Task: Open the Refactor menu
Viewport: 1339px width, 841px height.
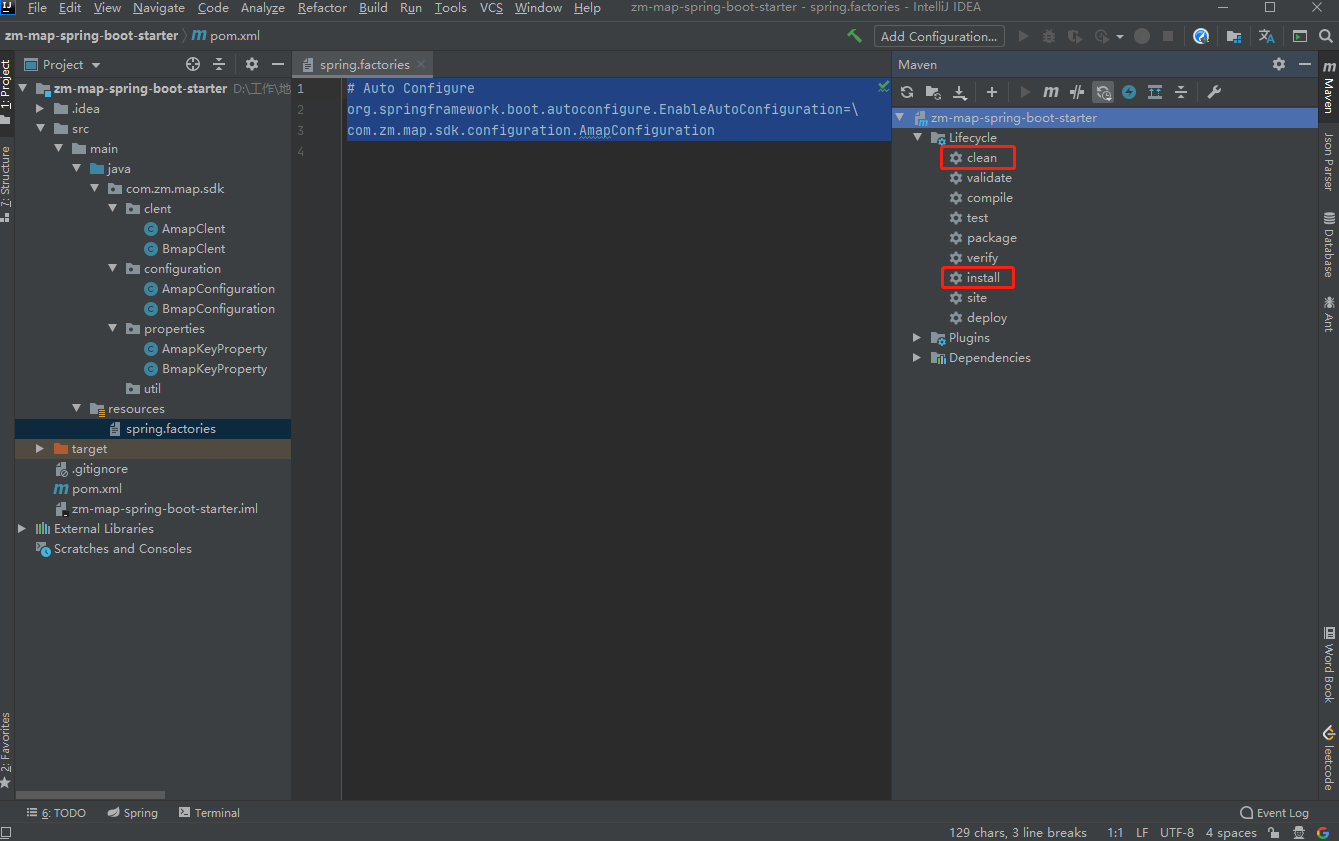Action: (x=322, y=8)
